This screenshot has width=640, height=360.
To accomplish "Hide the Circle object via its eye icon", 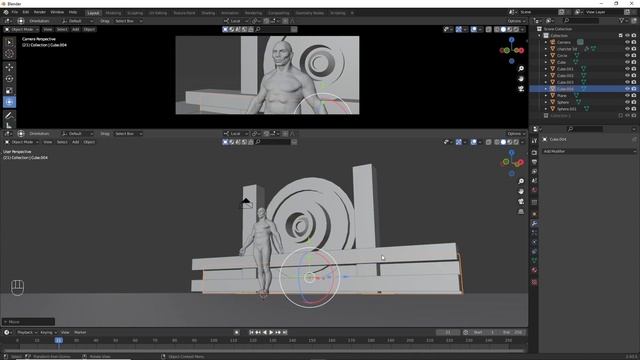I will (627, 56).
